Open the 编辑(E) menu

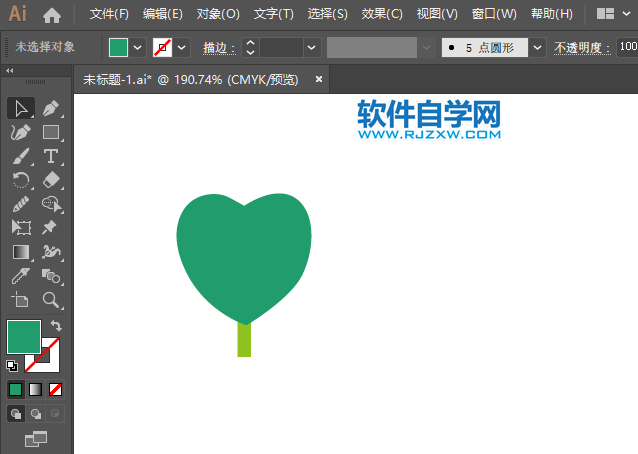pyautogui.click(x=163, y=14)
